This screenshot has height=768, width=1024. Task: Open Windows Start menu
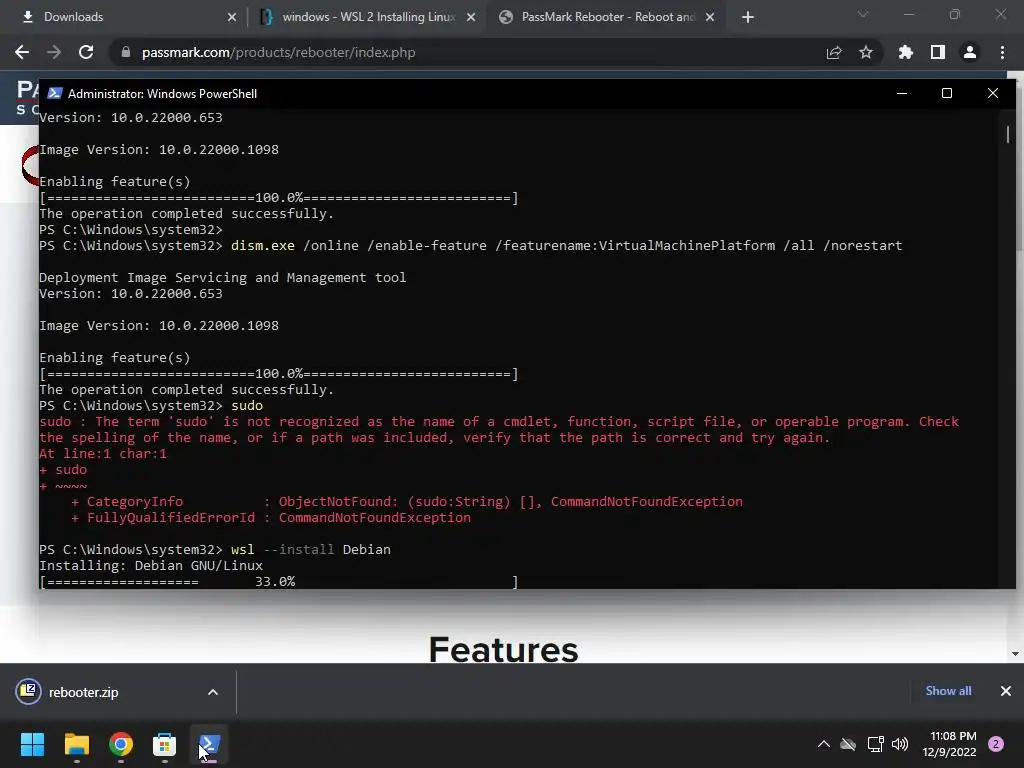pyautogui.click(x=32, y=744)
